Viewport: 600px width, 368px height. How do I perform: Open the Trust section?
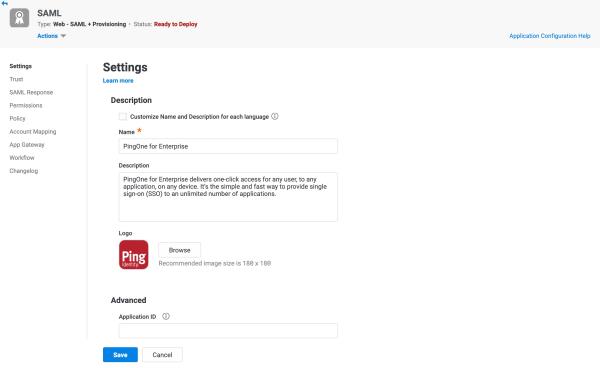(16, 79)
